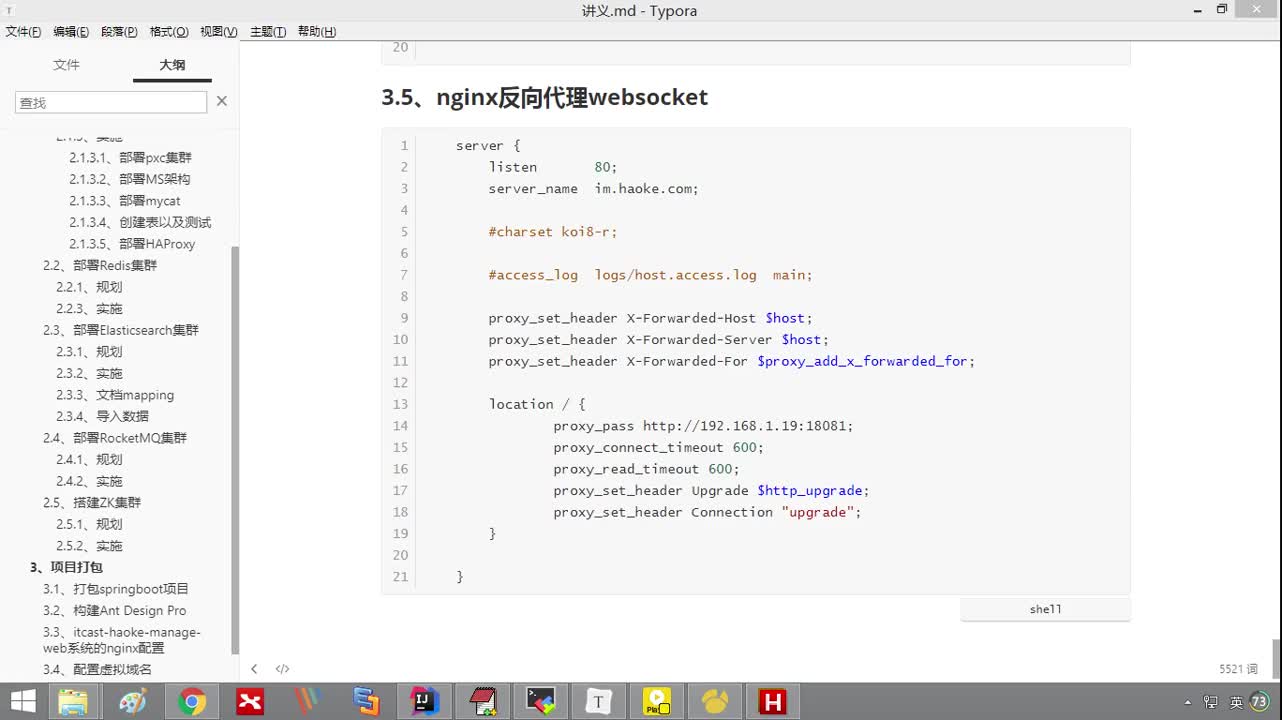Open the striped colorful taskbar icon
This screenshot has height=720, width=1282.
pos(308,701)
